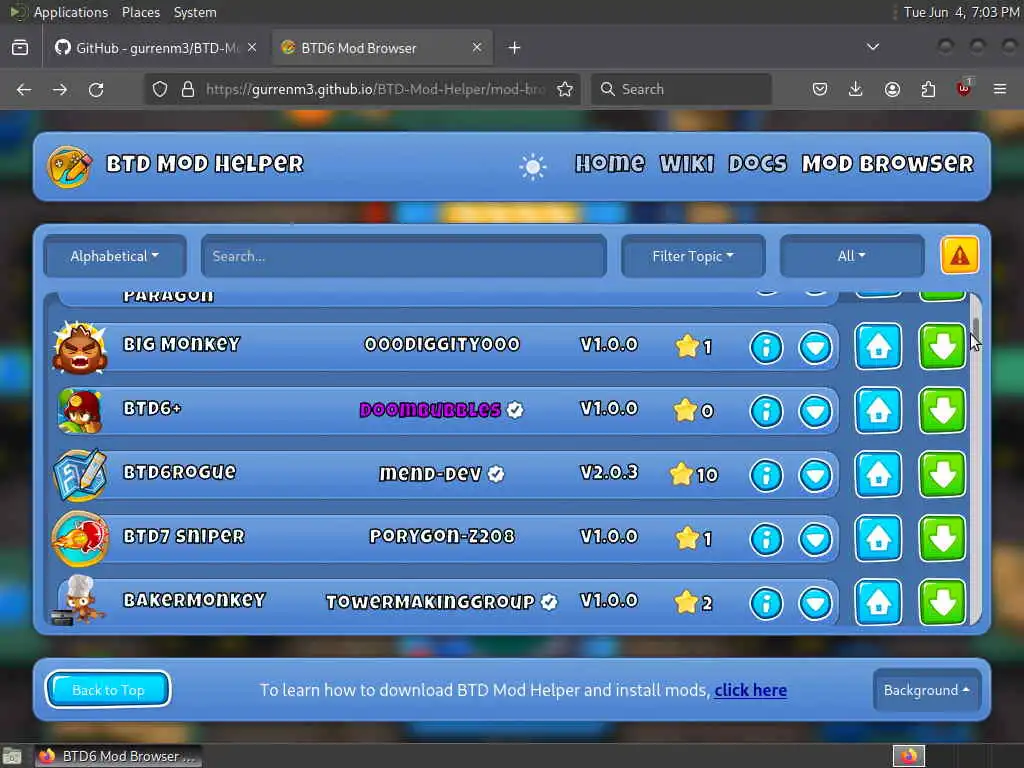Screen dimensions: 1024x768
Task: Open the Background dropdown
Action: (x=927, y=690)
